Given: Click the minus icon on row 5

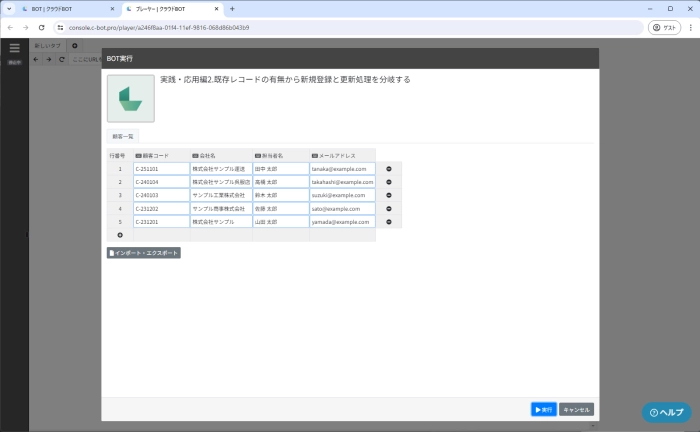Looking at the screenshot, I should click(389, 221).
